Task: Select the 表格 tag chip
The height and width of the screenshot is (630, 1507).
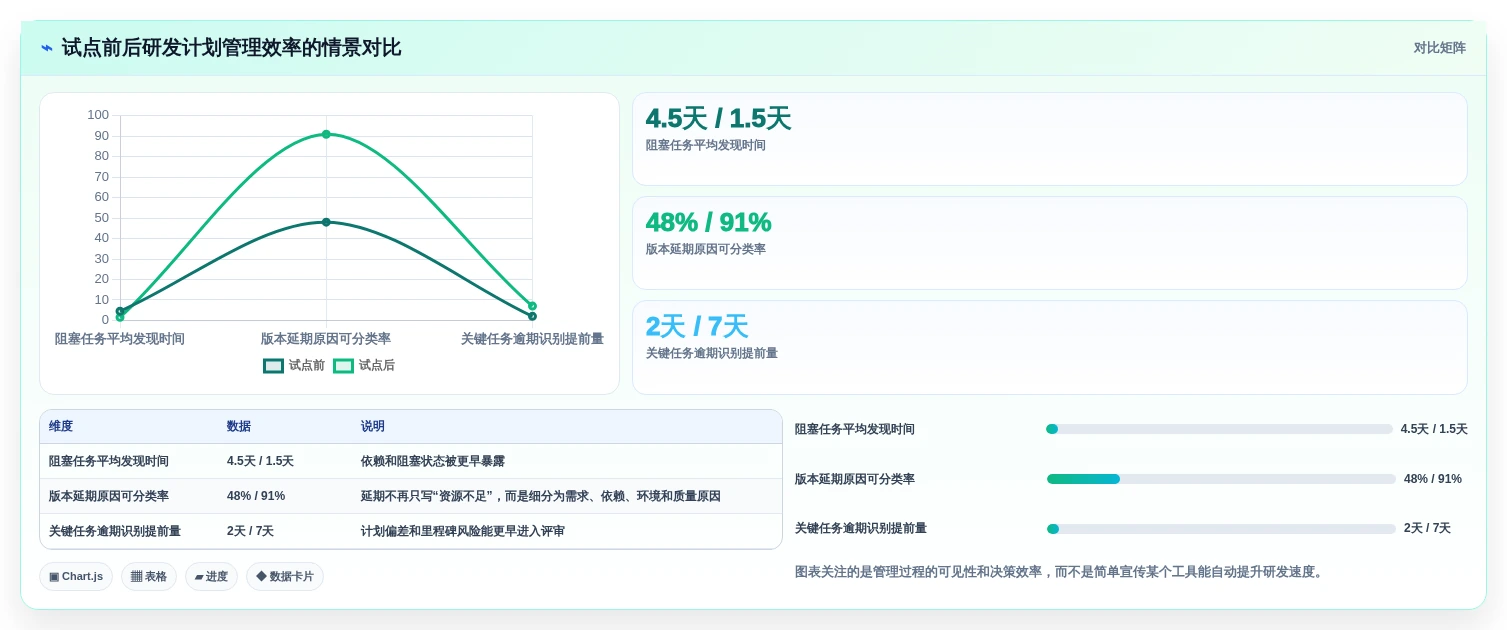Action: coord(149,576)
